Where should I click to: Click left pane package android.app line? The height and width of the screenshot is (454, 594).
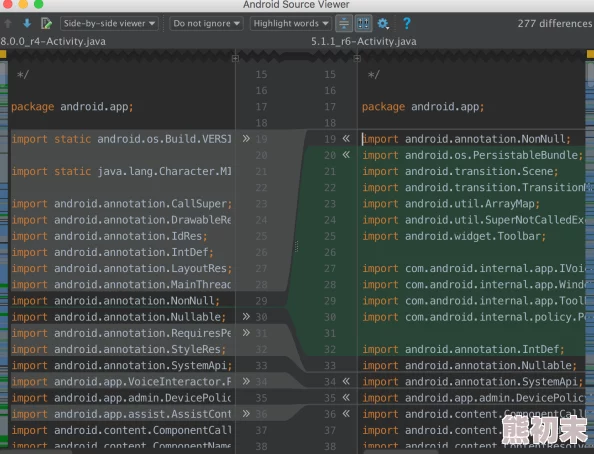[72, 107]
